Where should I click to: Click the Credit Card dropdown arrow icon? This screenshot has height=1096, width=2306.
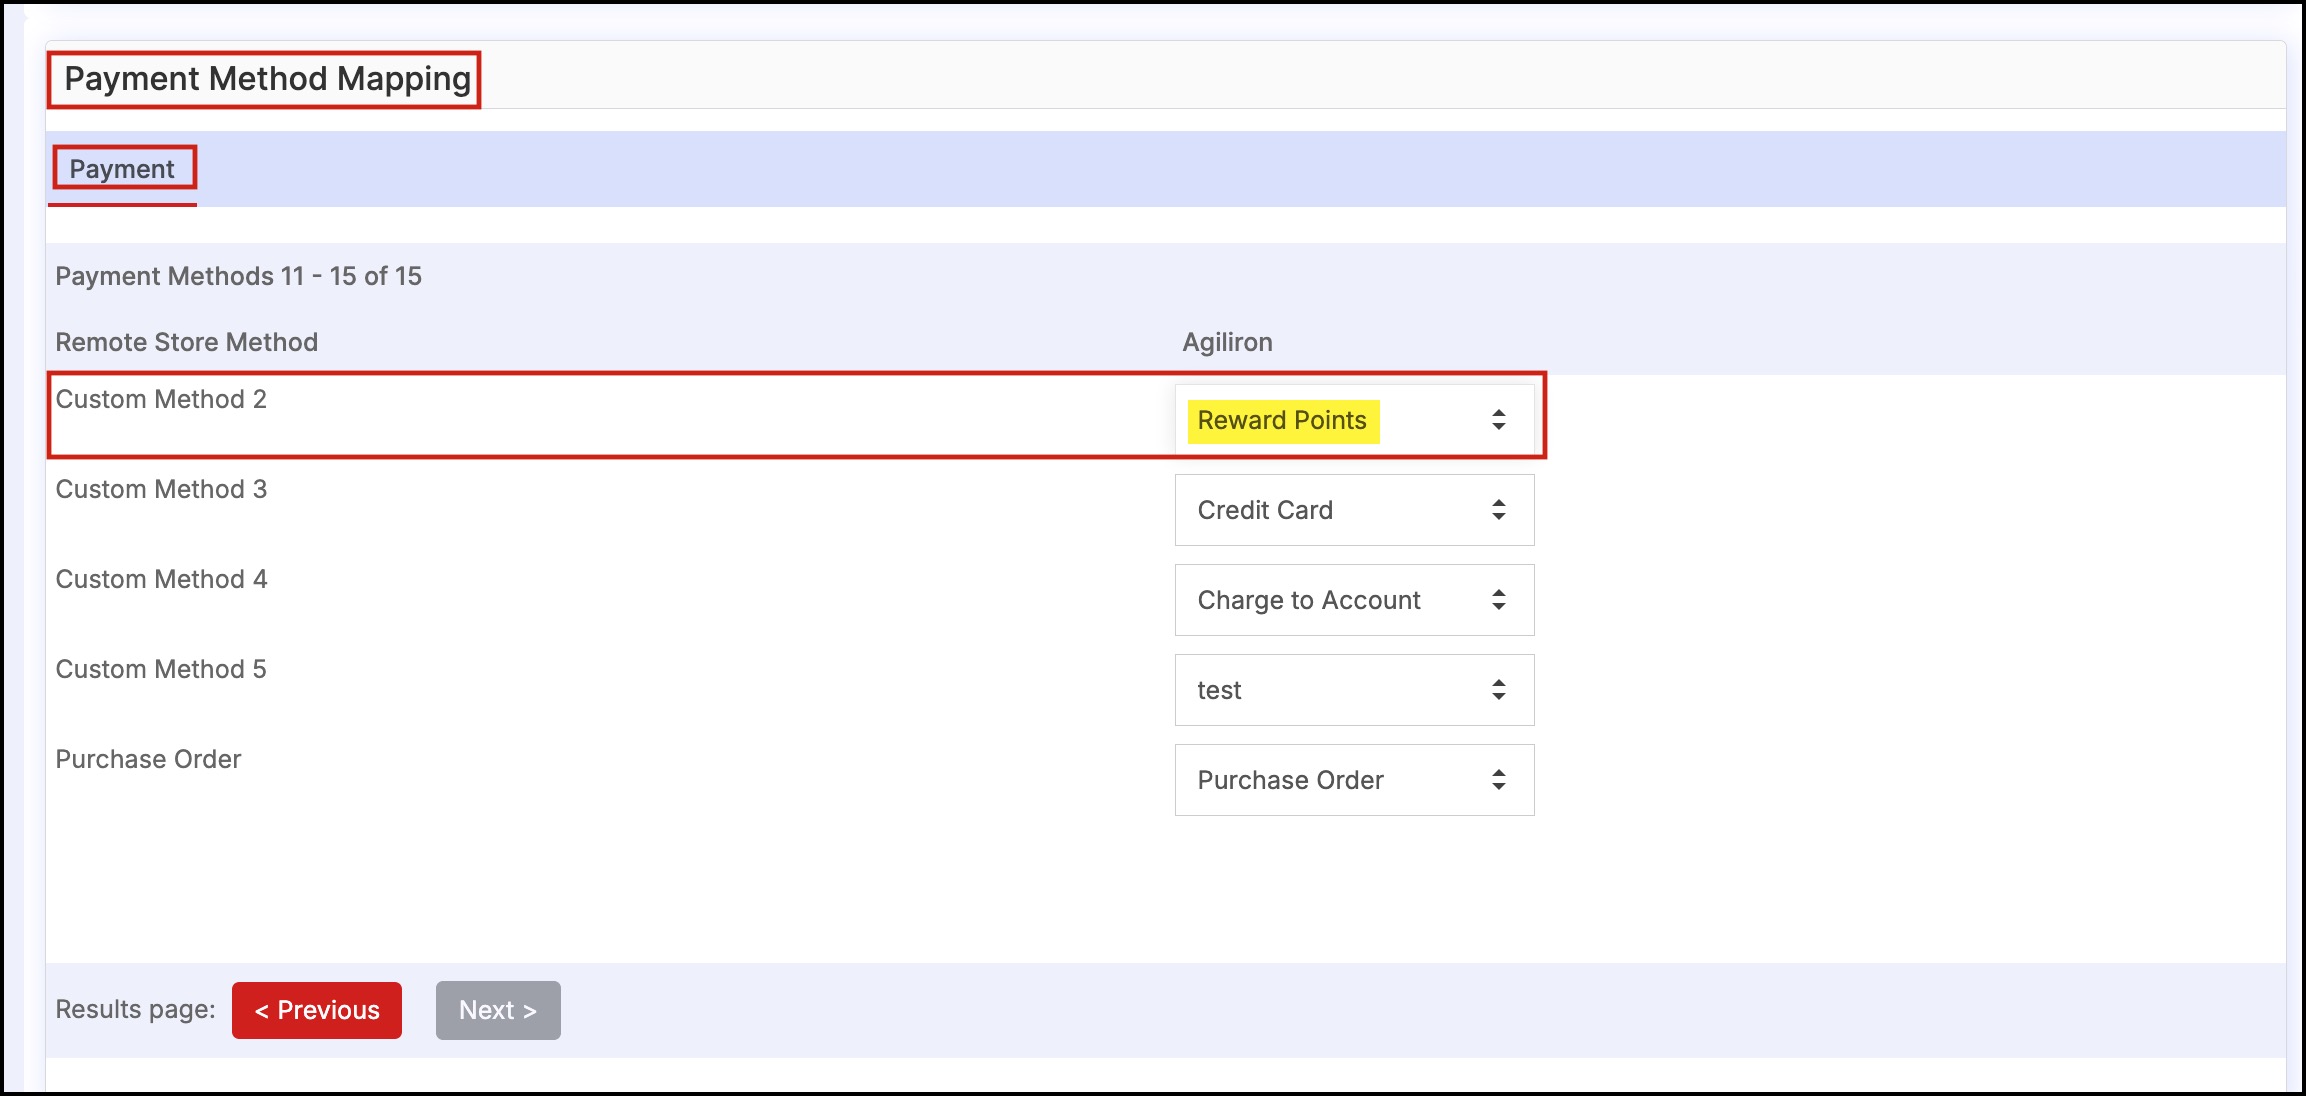click(x=1498, y=510)
